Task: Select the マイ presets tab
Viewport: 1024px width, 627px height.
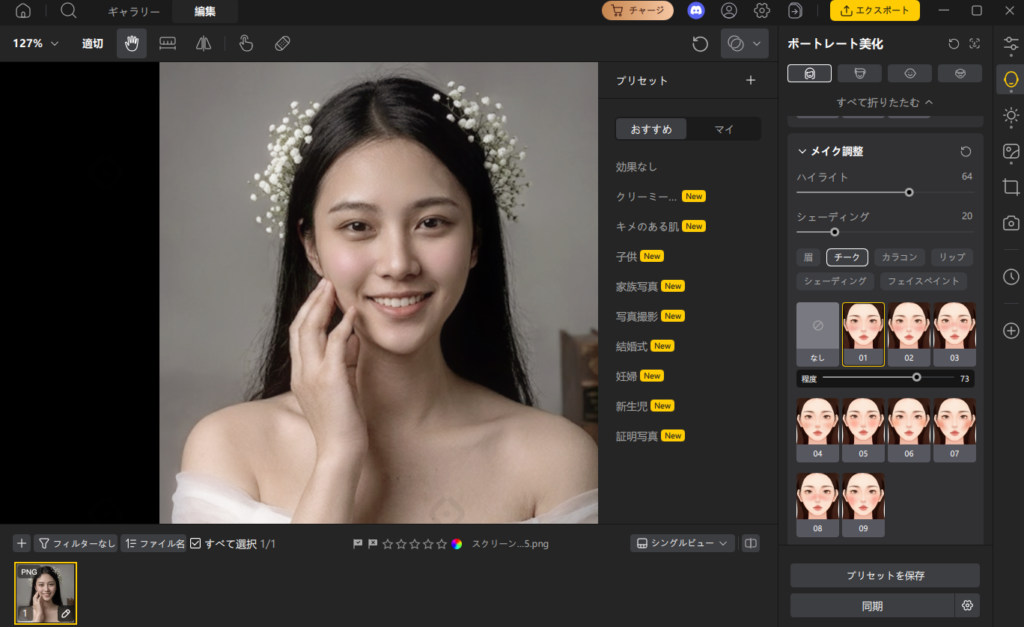Action: [x=724, y=129]
